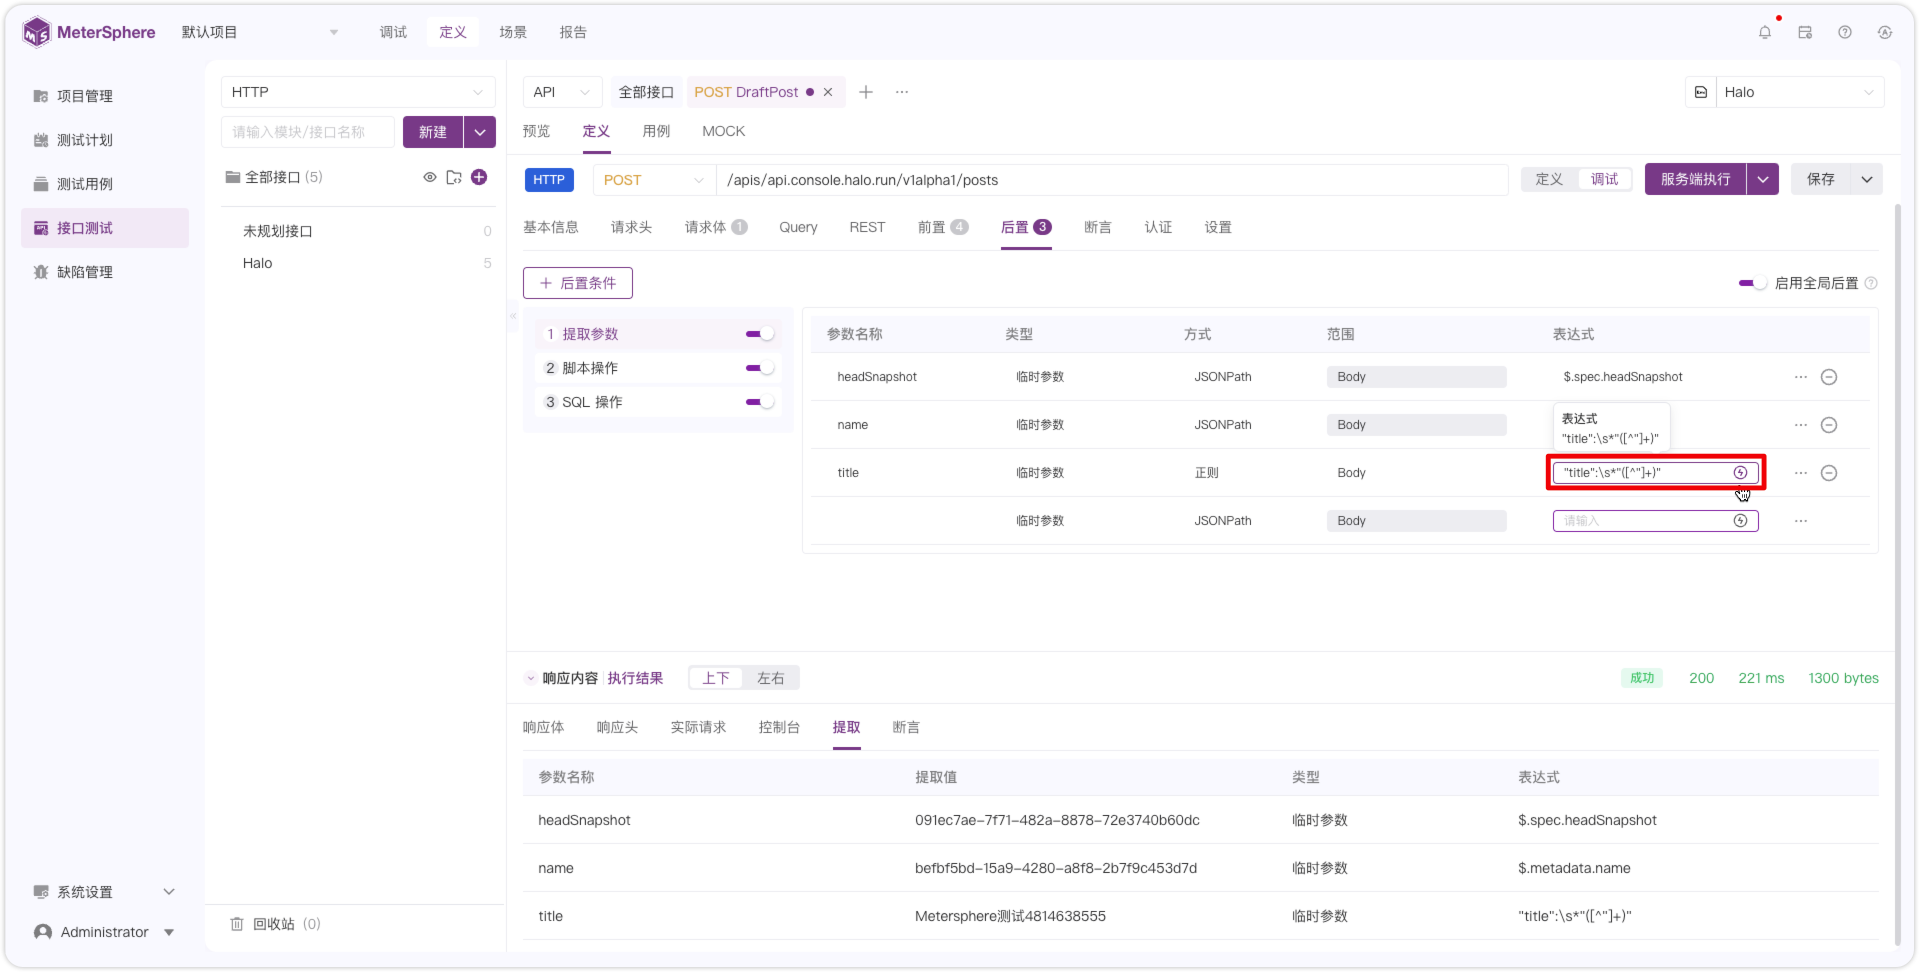Open the 执行结果 link

(x=635, y=678)
